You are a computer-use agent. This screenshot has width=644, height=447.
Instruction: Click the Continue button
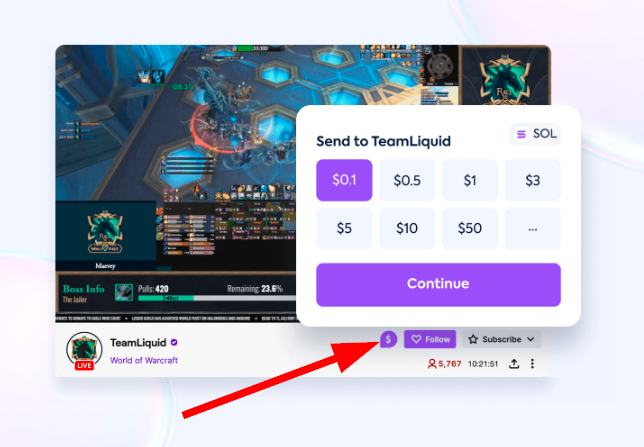[438, 285]
